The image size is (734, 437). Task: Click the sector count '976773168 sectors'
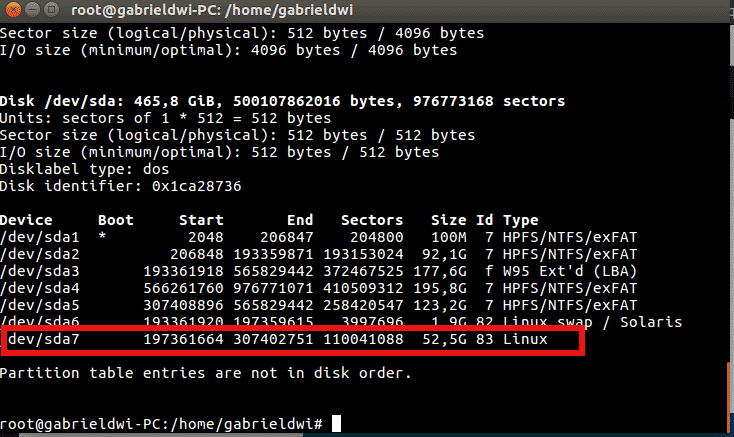coord(489,101)
